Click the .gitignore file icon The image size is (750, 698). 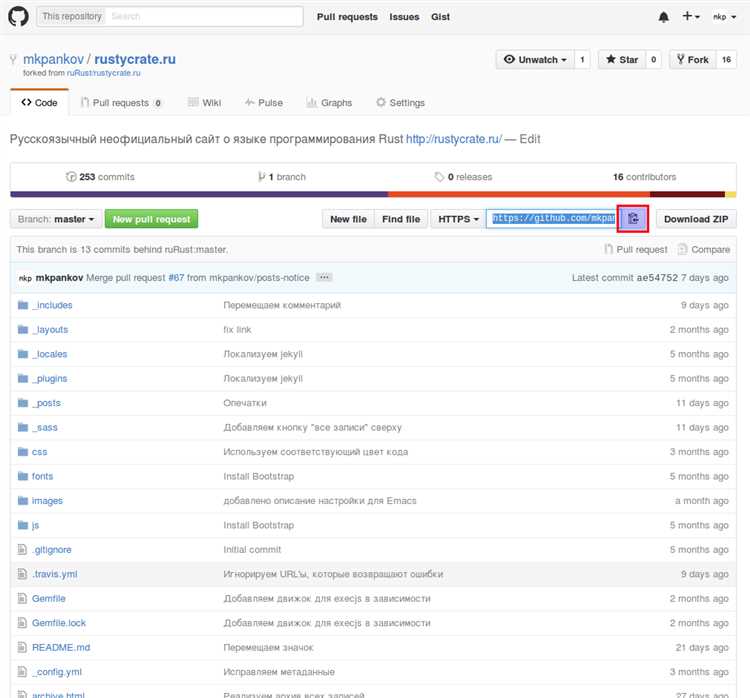click(x=22, y=549)
